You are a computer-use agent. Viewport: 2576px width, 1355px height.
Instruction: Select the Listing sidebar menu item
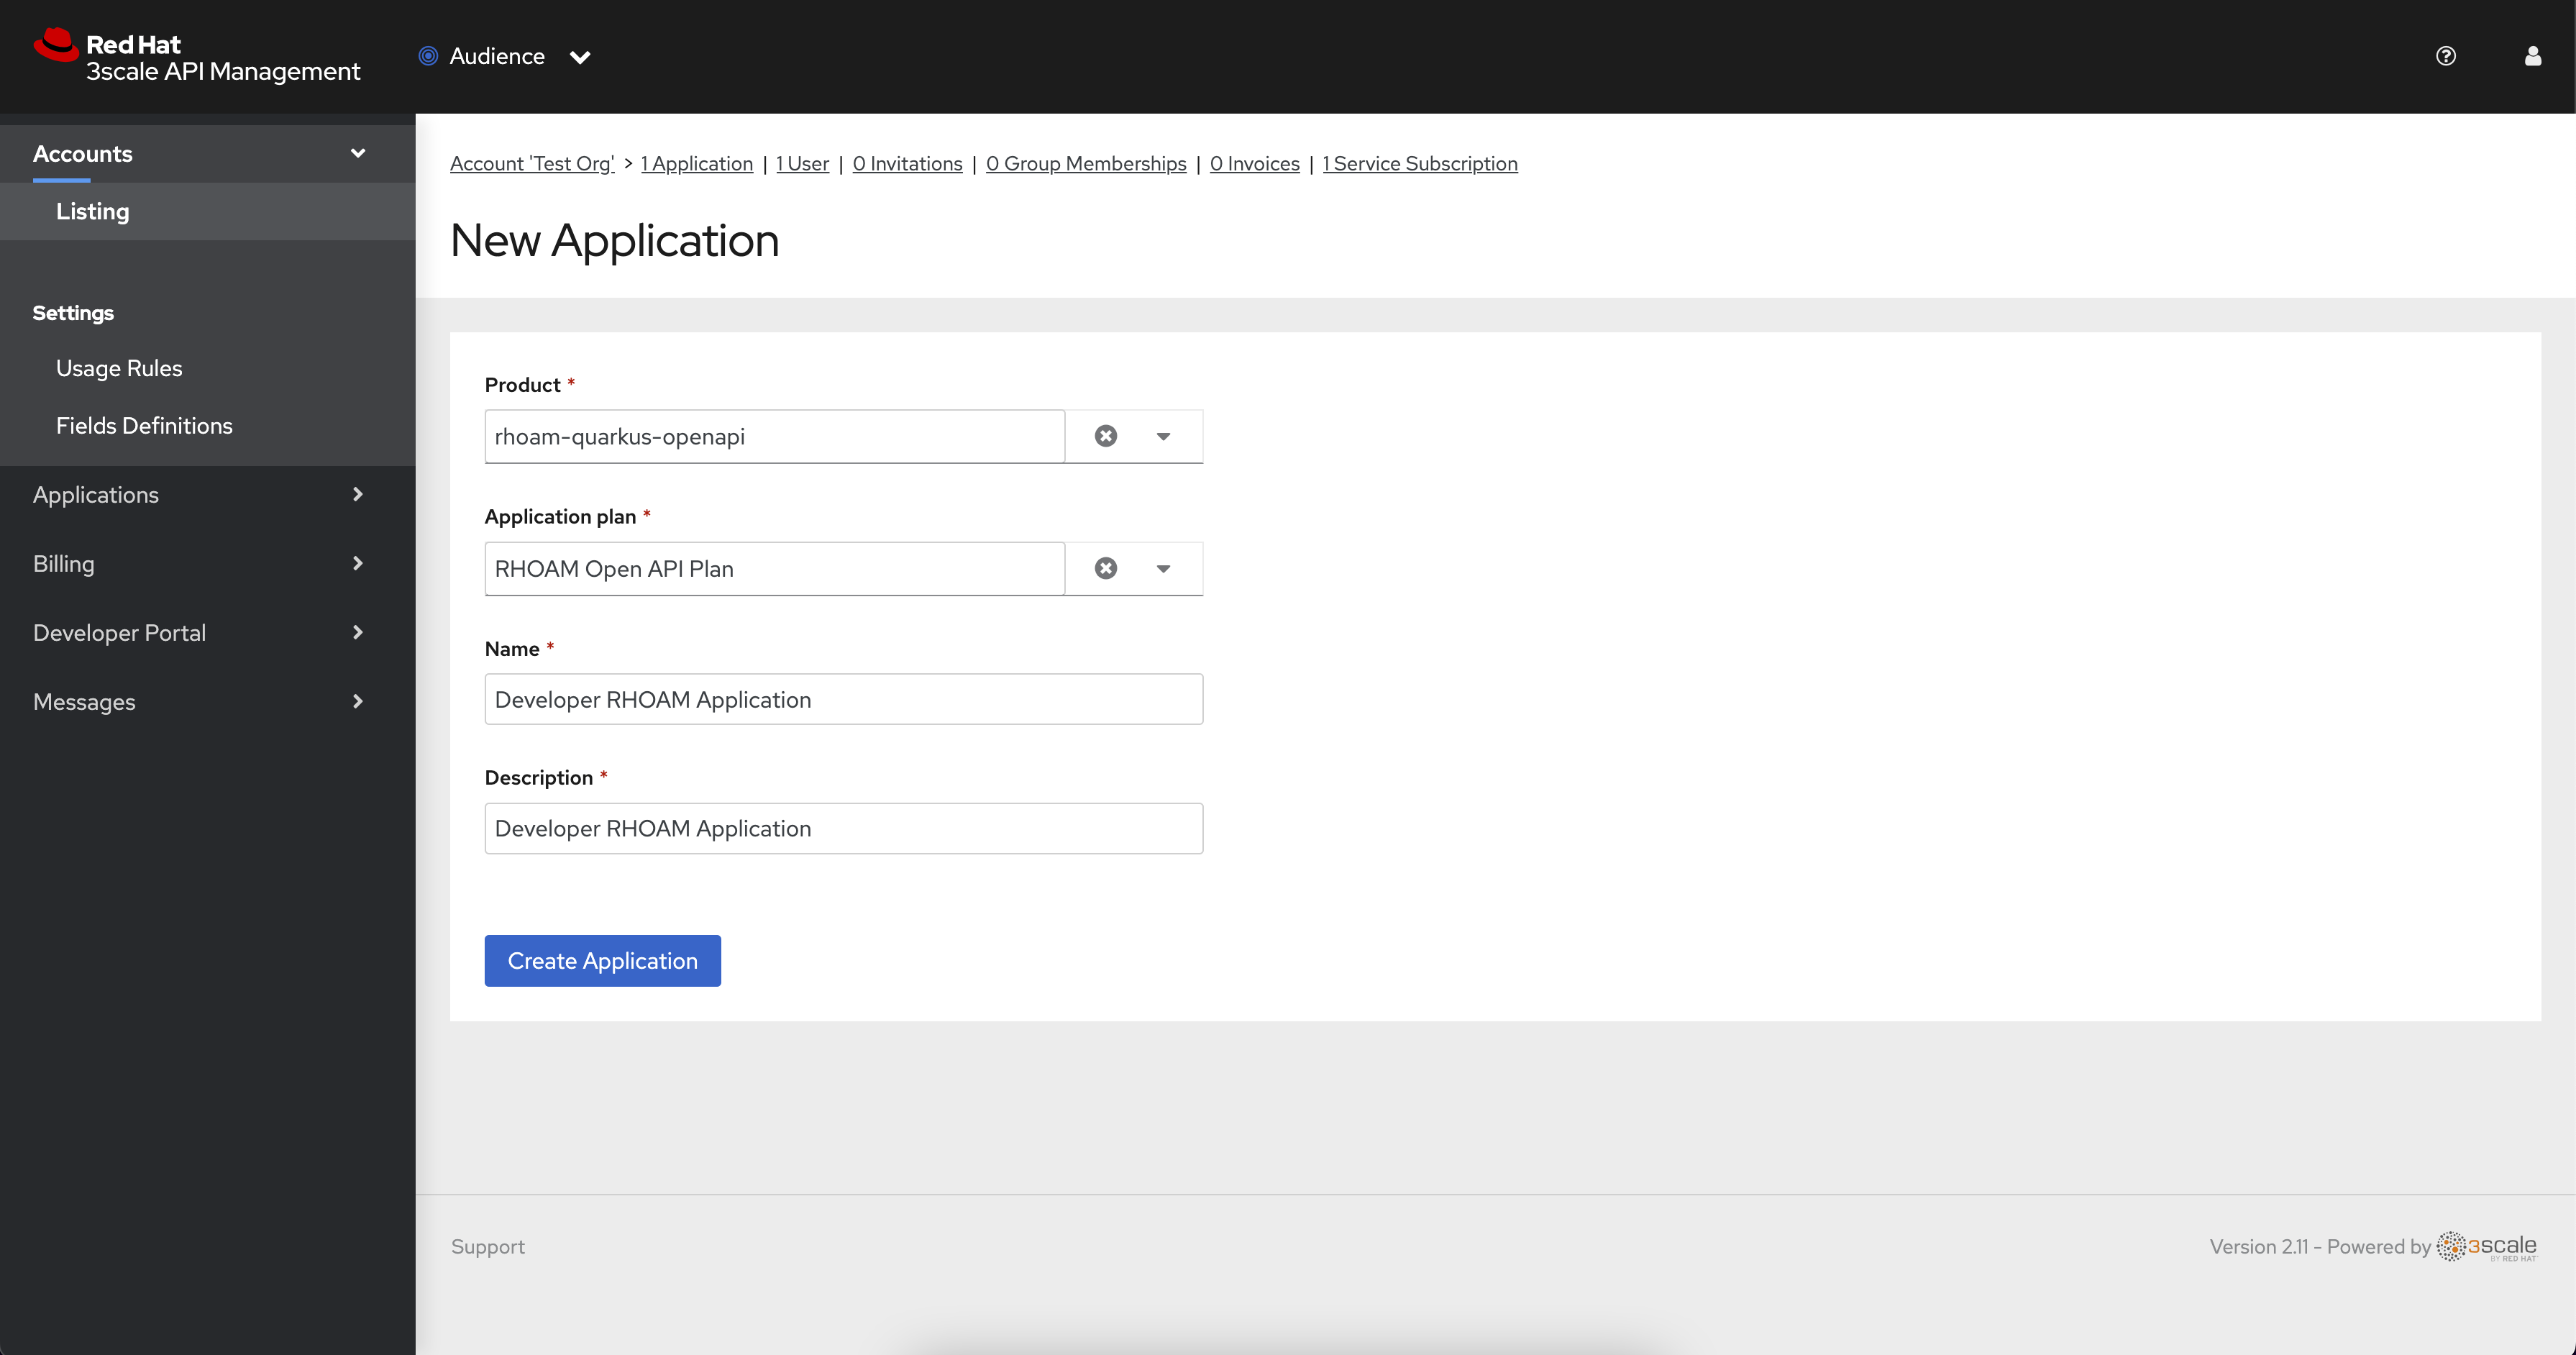click(x=93, y=211)
